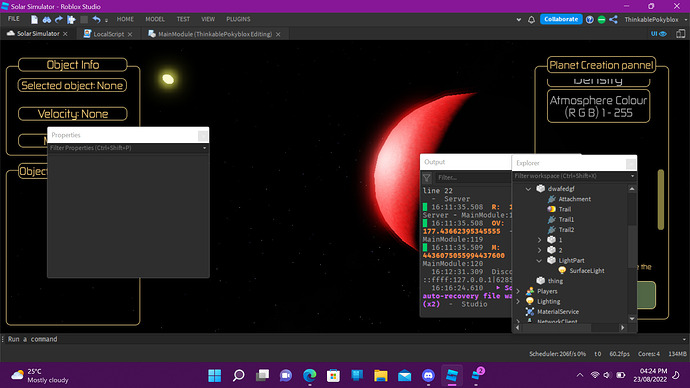Open Roblox Studio taskbar icon

(452, 375)
